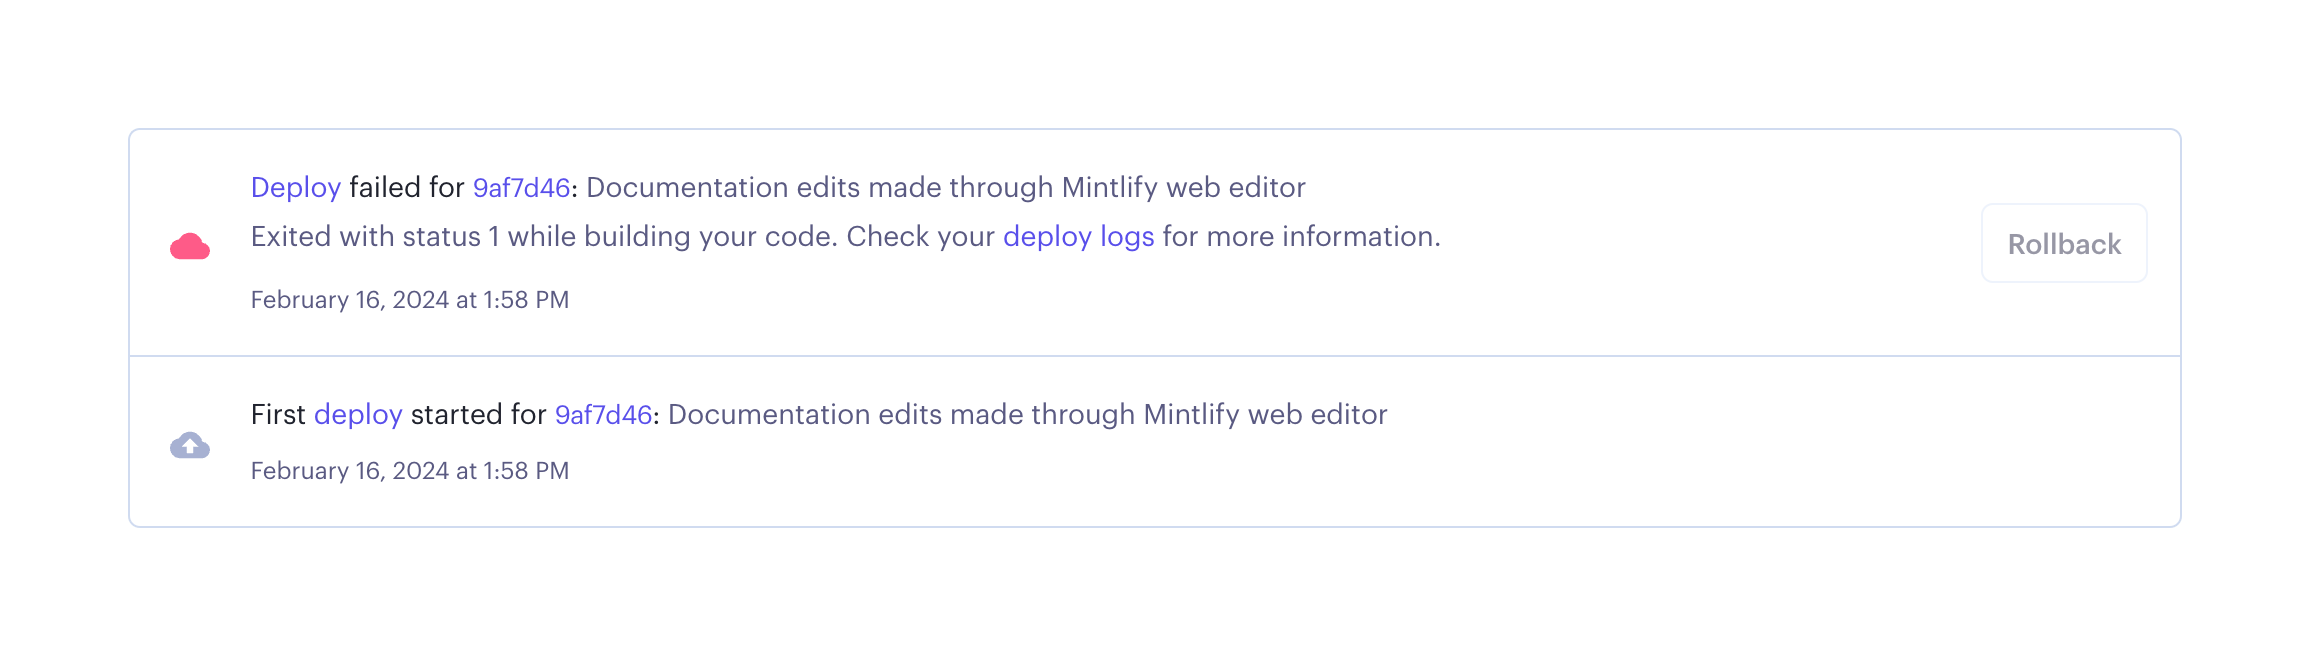
Task: Open "deploy" link in First deploy started event
Action: [358, 415]
